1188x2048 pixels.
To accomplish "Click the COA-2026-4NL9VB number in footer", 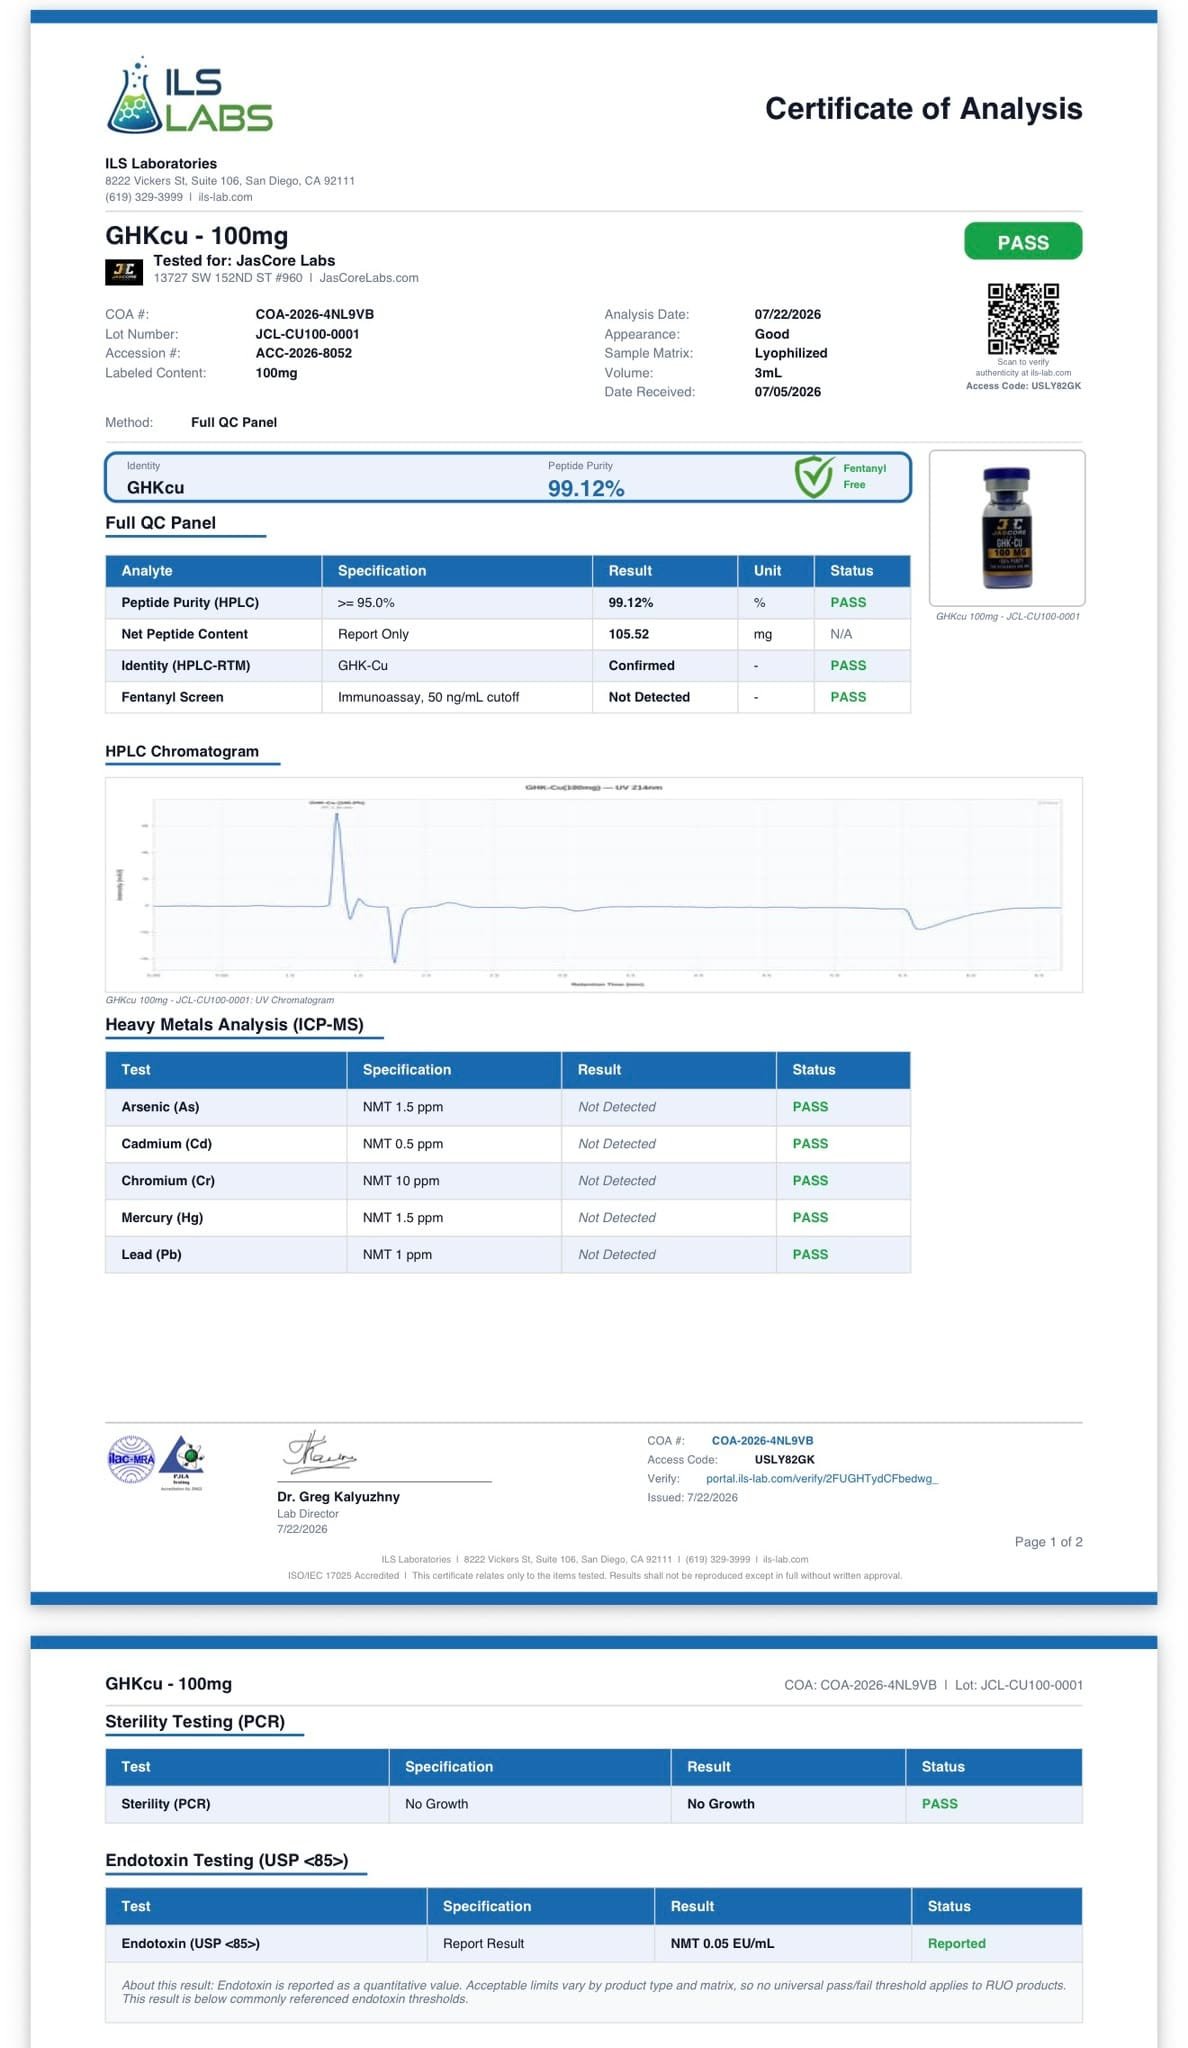I will click(x=762, y=1441).
